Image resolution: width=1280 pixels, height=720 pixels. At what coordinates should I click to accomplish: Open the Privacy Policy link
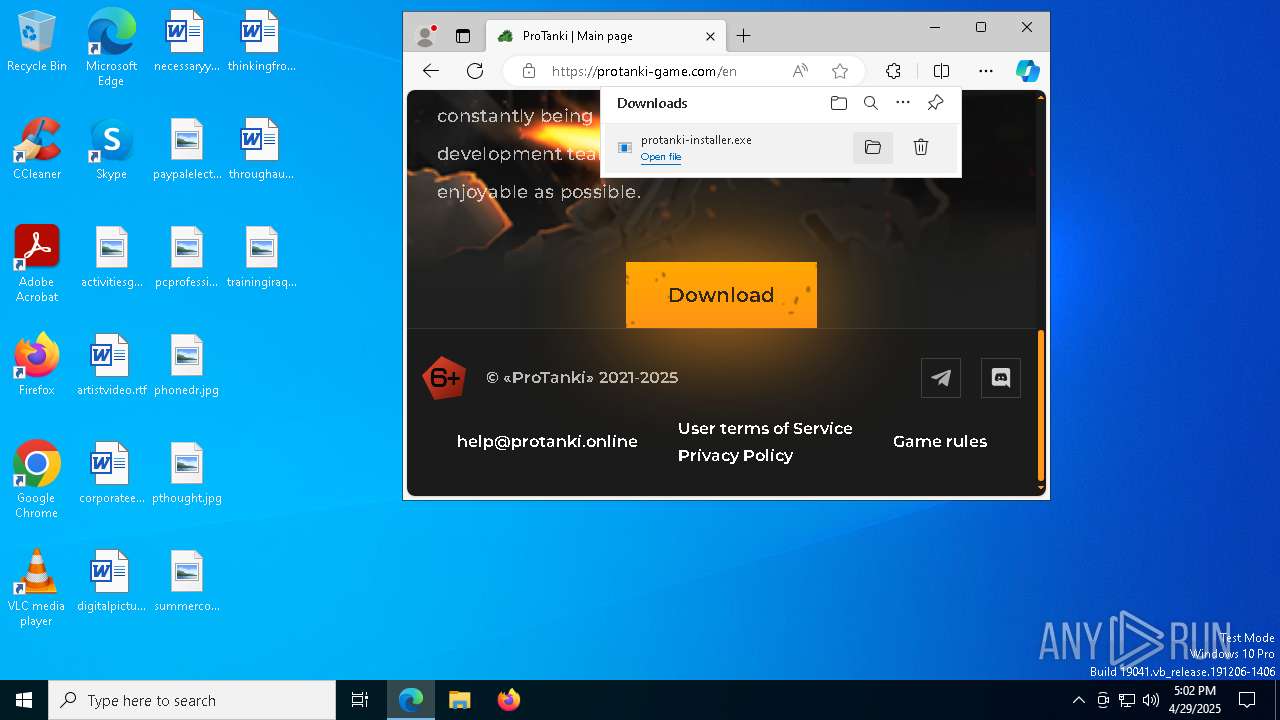pos(735,455)
